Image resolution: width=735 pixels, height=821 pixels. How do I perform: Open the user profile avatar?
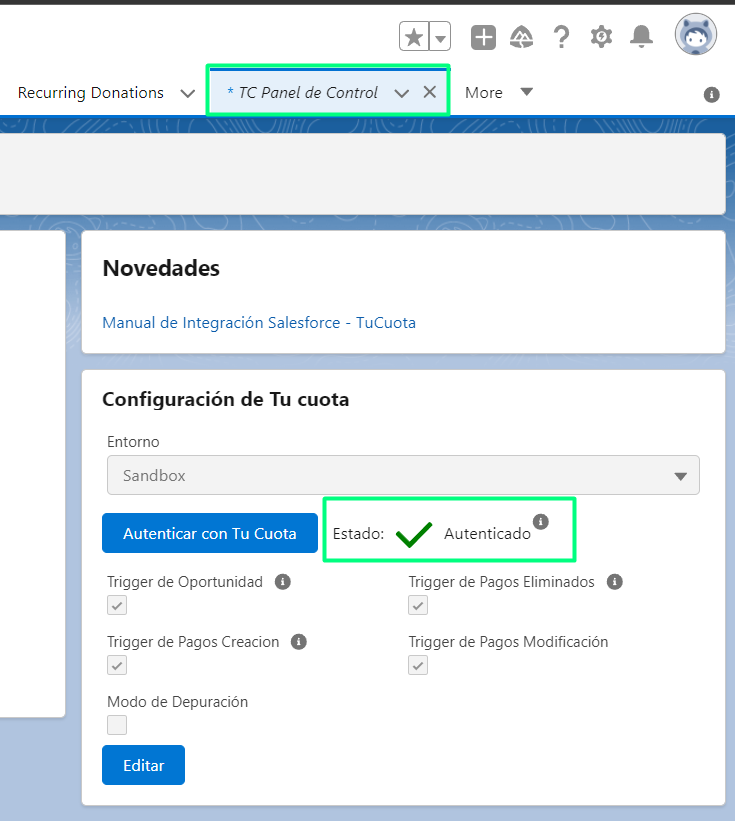pos(696,35)
